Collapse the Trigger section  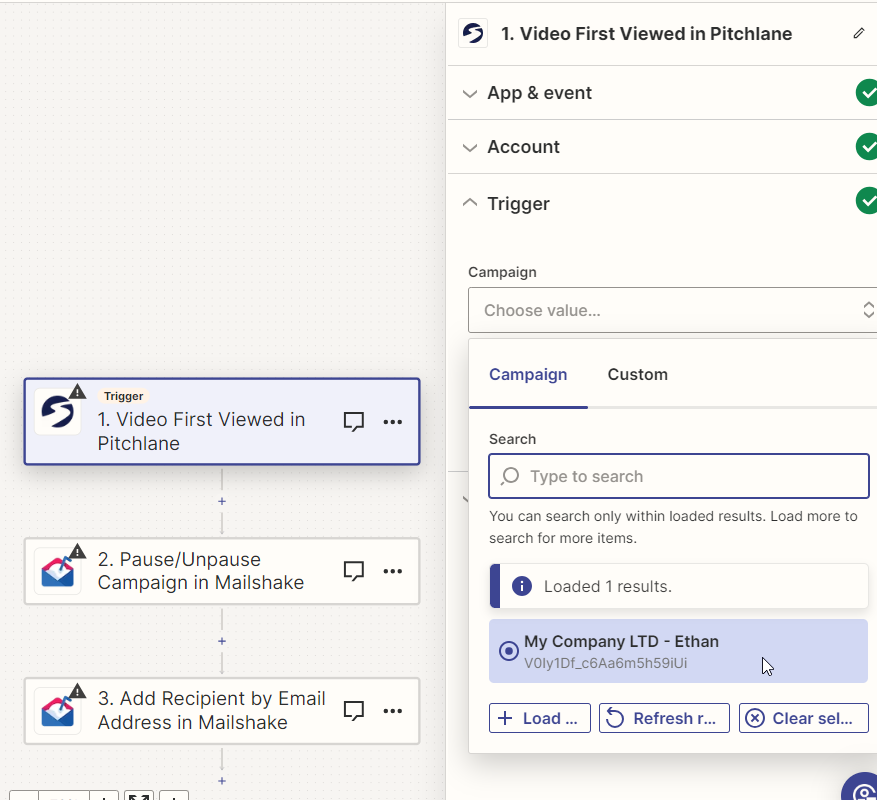[x=470, y=203]
